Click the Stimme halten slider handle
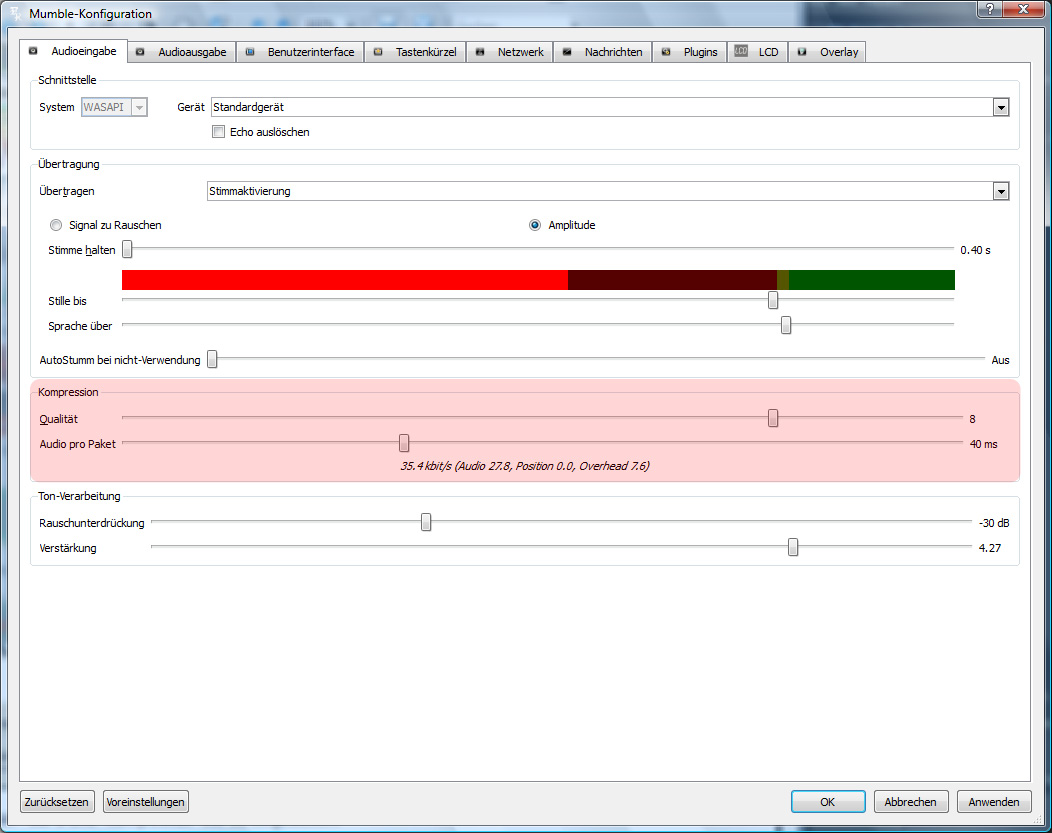The height and width of the screenshot is (833, 1052). pos(127,249)
